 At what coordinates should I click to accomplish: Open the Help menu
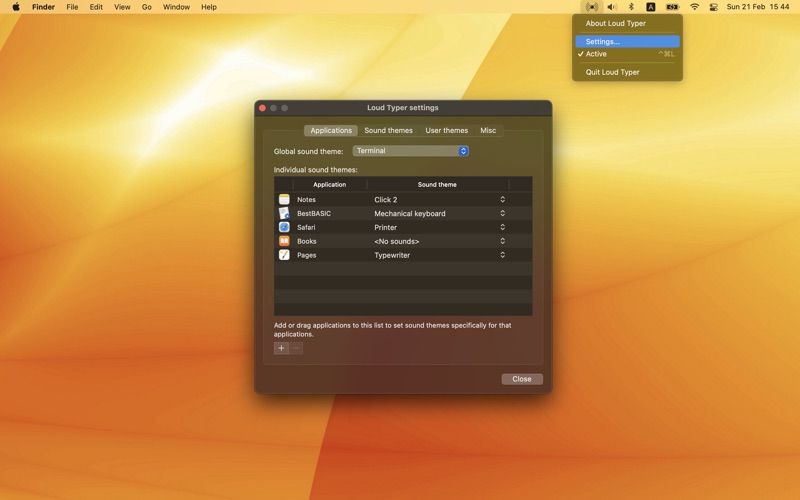pos(209,7)
